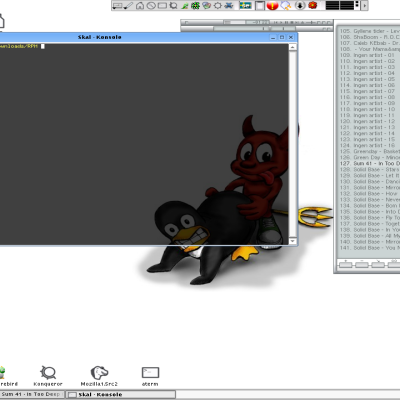Click the playlist add (+) button
The height and width of the screenshot is (400, 400).
[346, 264]
